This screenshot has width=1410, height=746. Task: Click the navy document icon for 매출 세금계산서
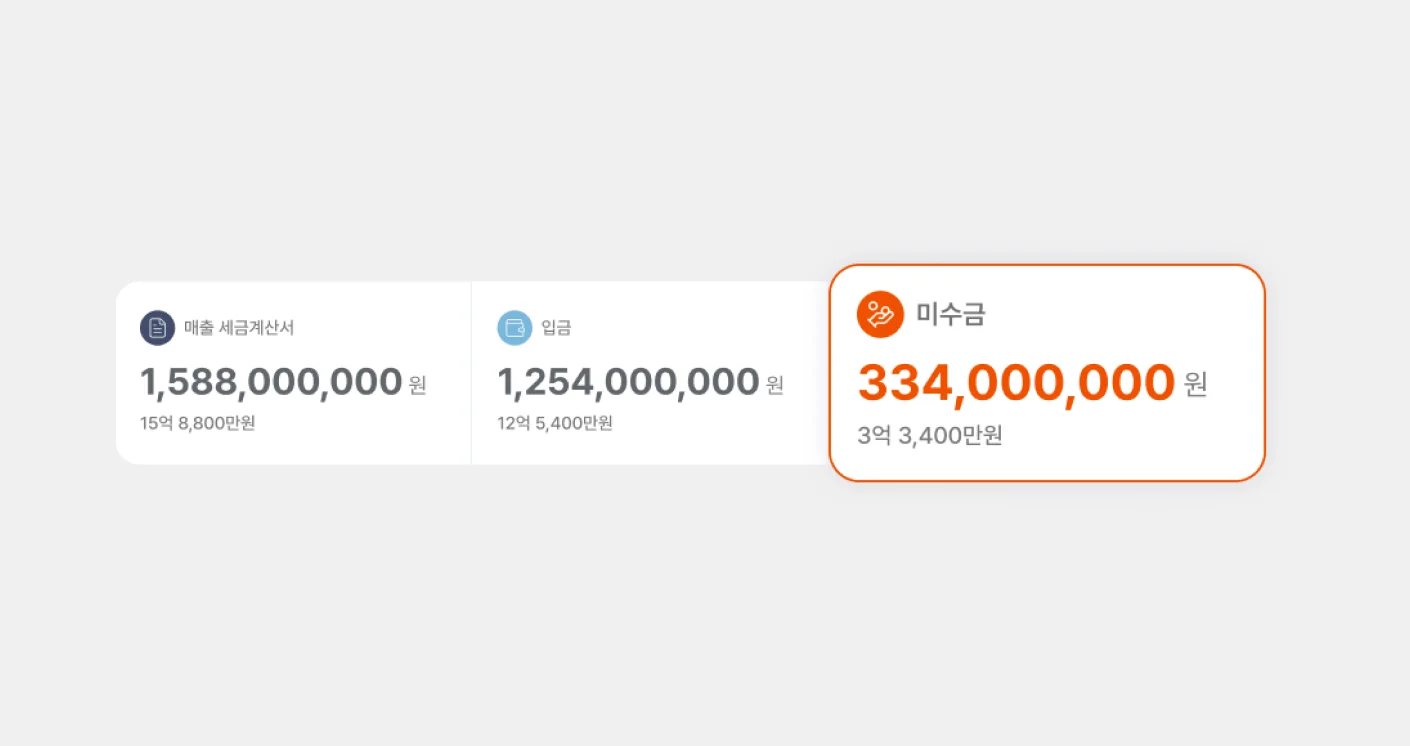[x=157, y=328]
